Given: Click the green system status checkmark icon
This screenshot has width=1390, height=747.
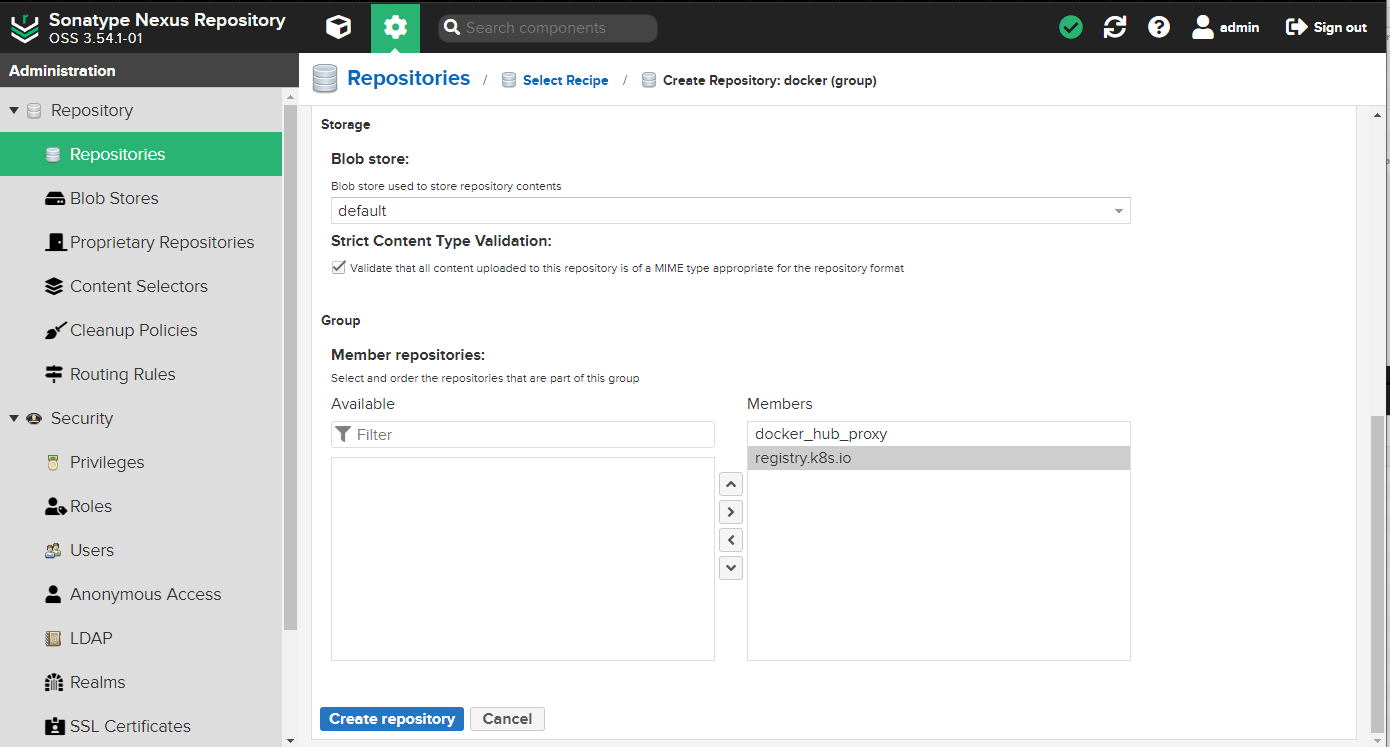Looking at the screenshot, I should point(1071,28).
